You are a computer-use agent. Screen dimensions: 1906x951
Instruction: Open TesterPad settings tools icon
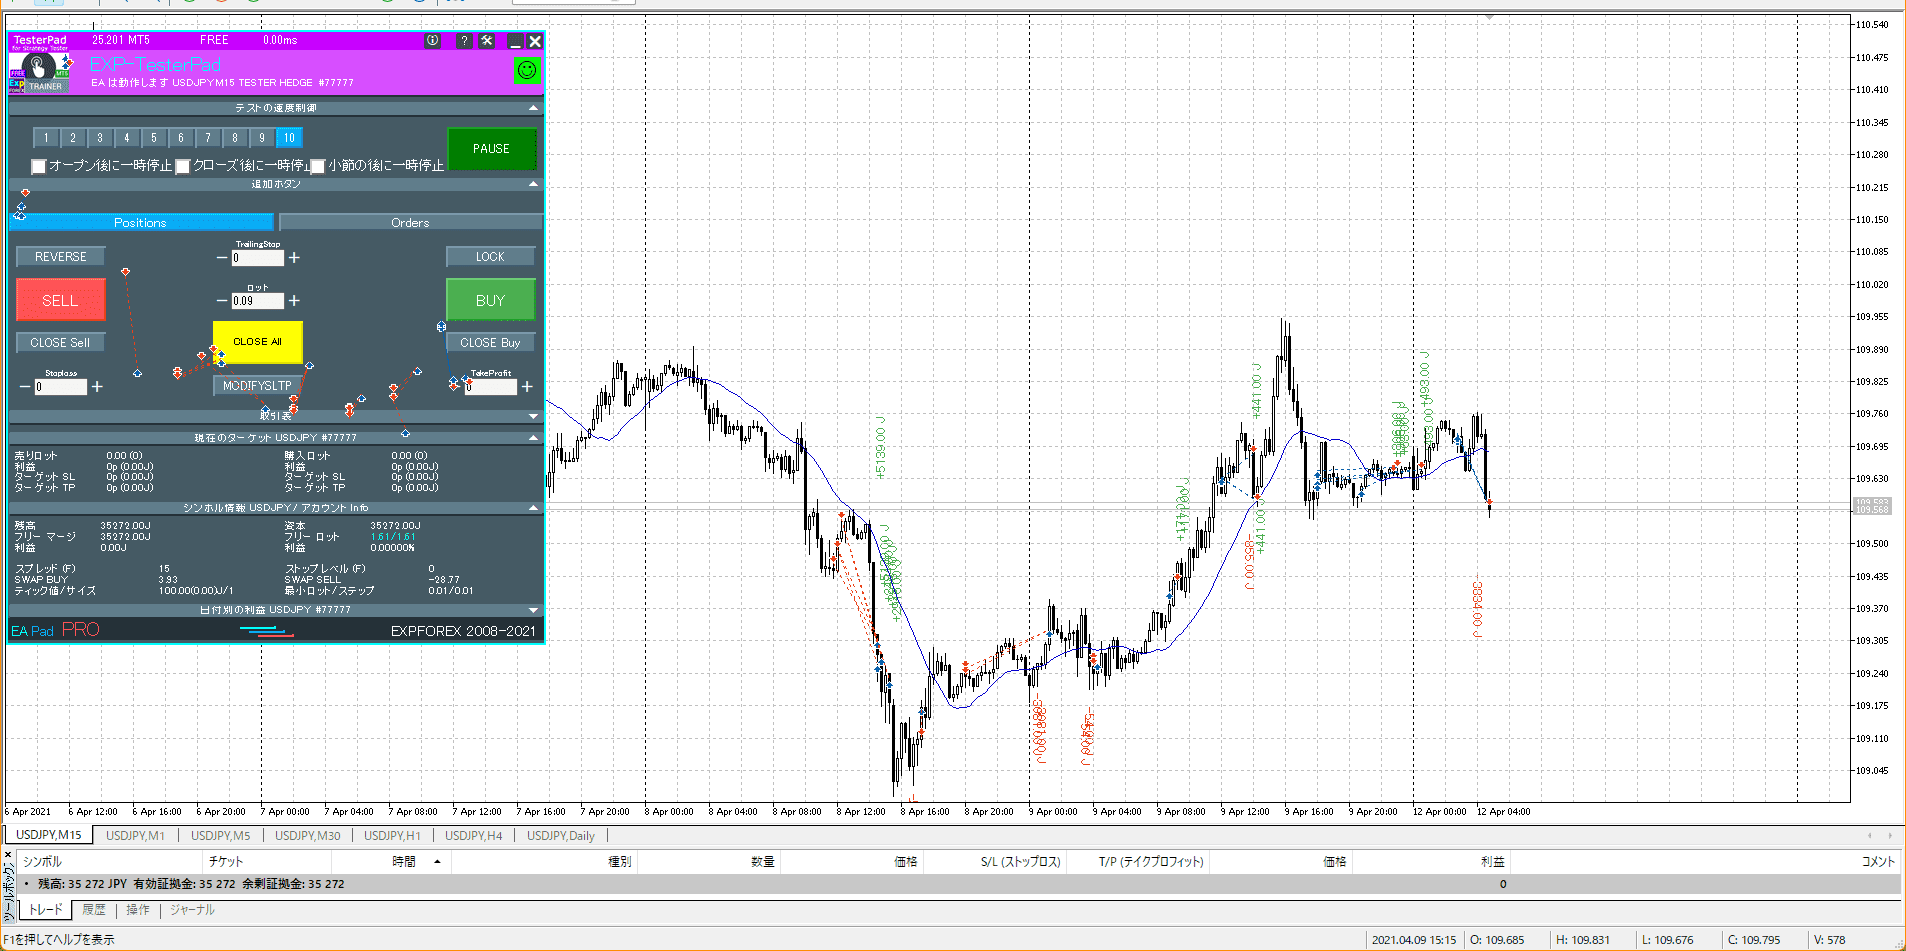click(487, 41)
